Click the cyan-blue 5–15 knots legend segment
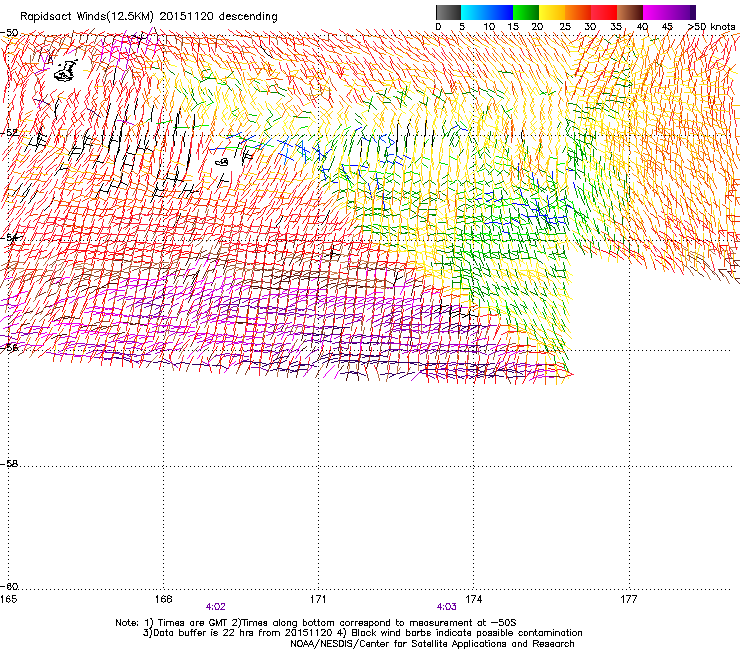This screenshot has height=650, width=740. click(x=487, y=12)
